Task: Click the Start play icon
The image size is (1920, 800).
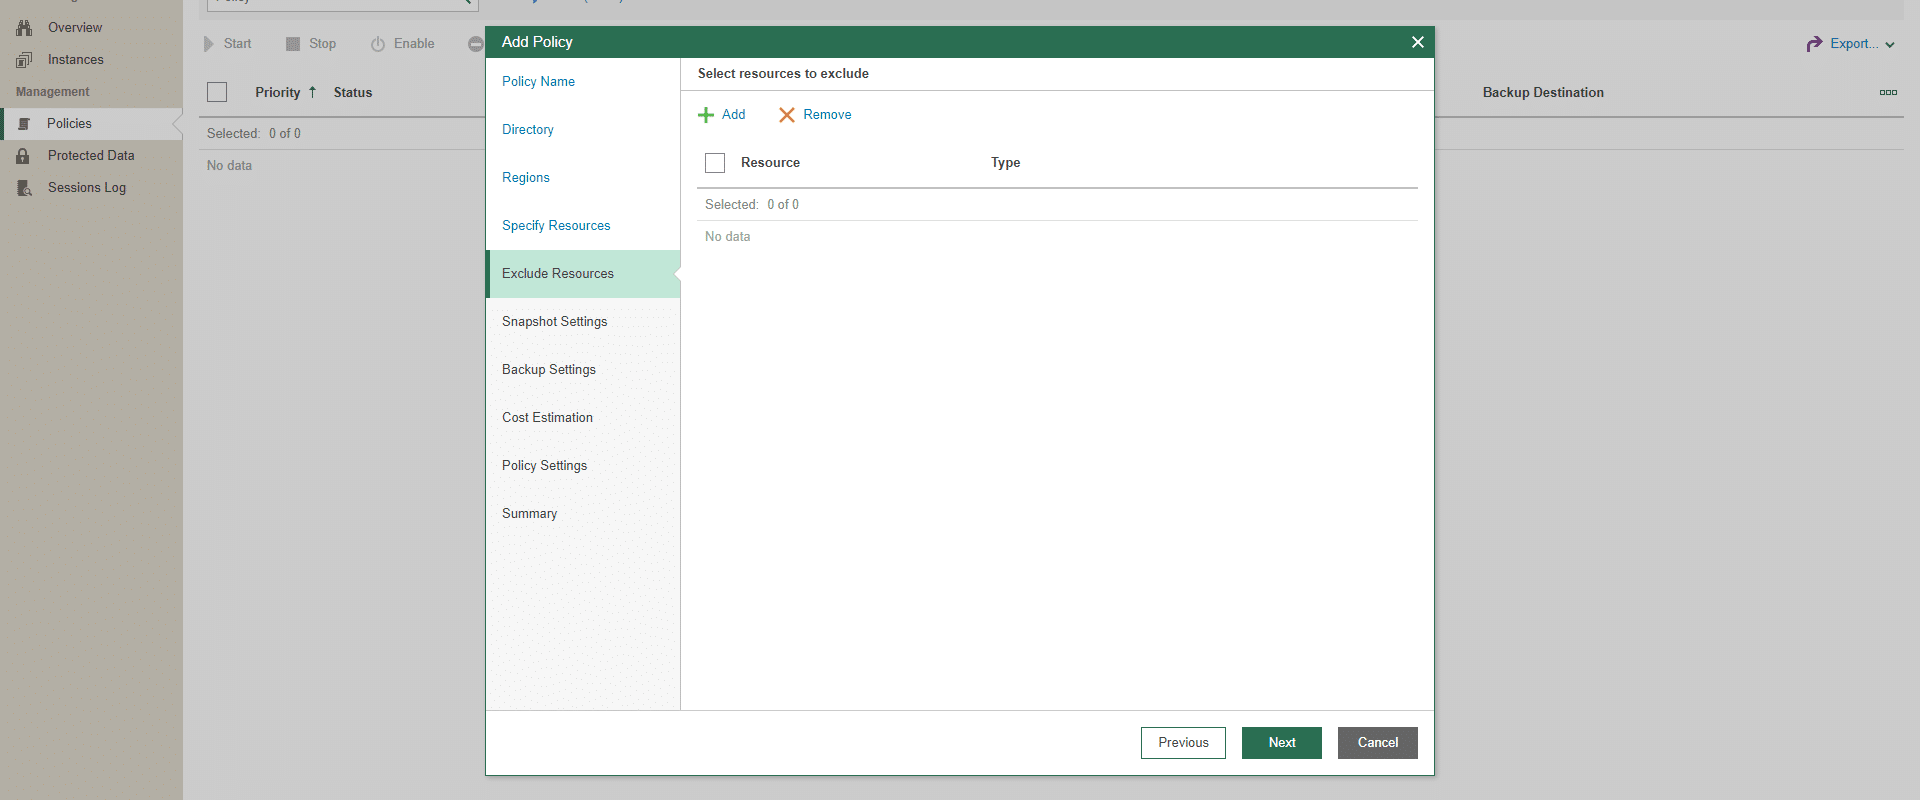Action: (209, 44)
